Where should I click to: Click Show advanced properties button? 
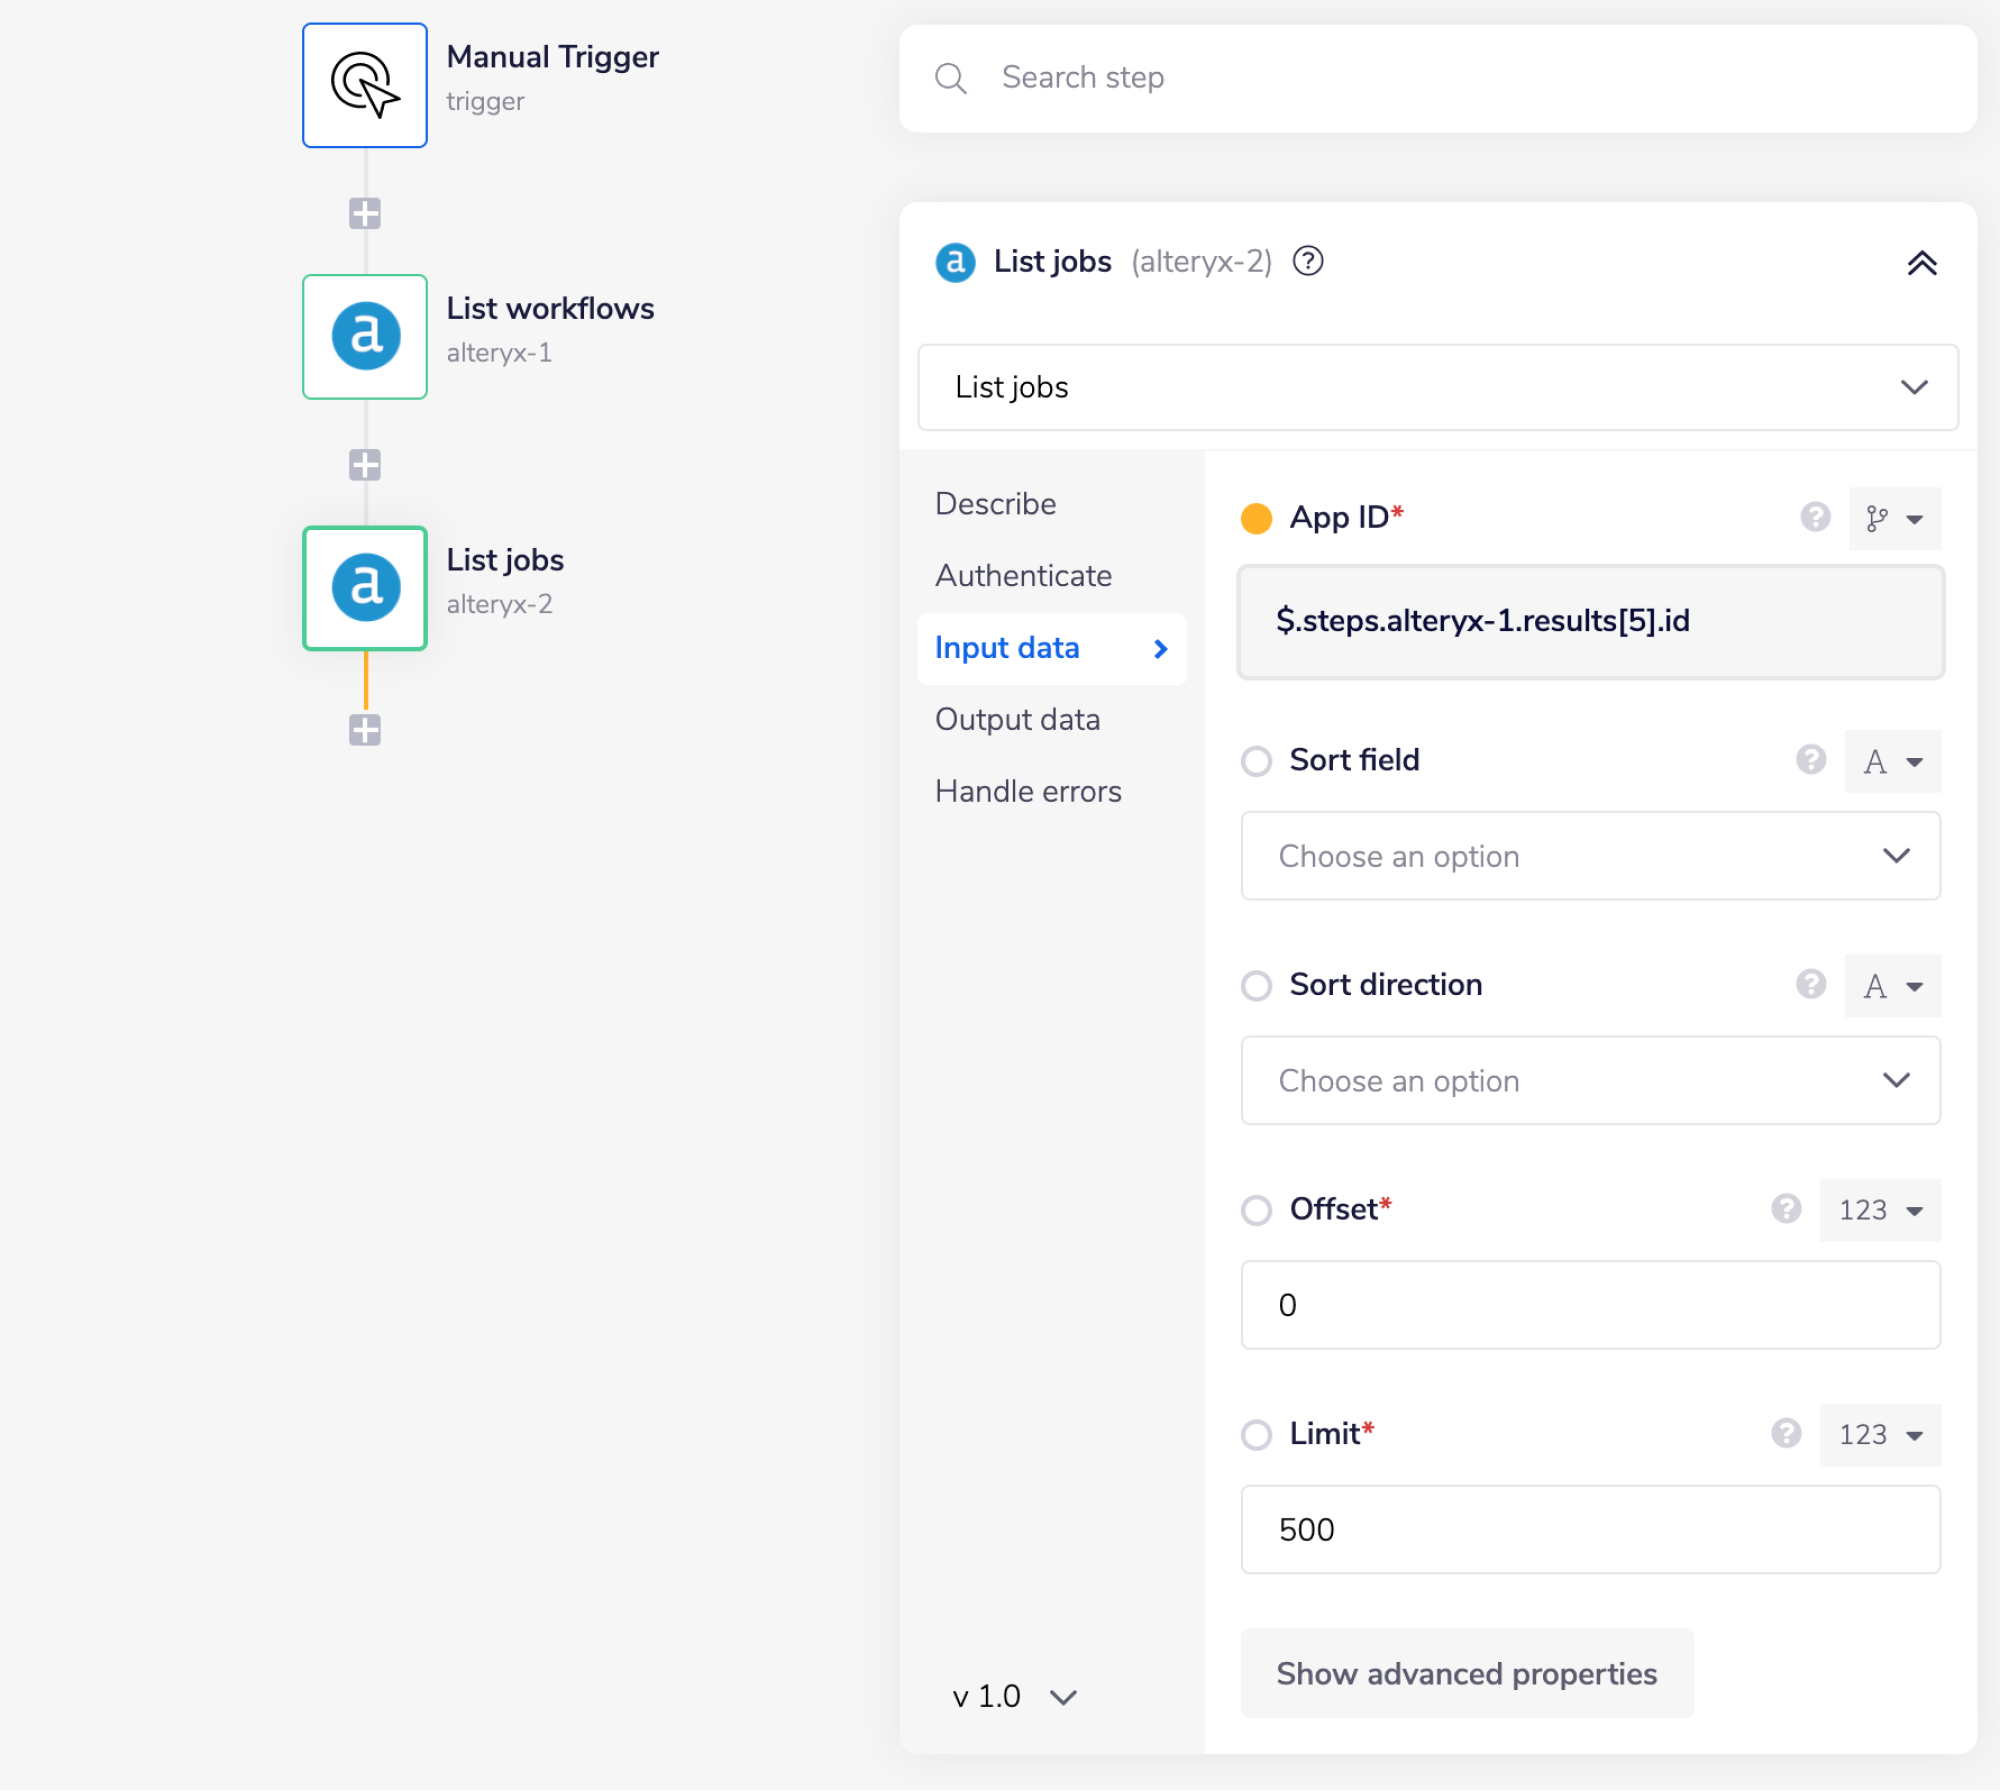click(x=1466, y=1674)
